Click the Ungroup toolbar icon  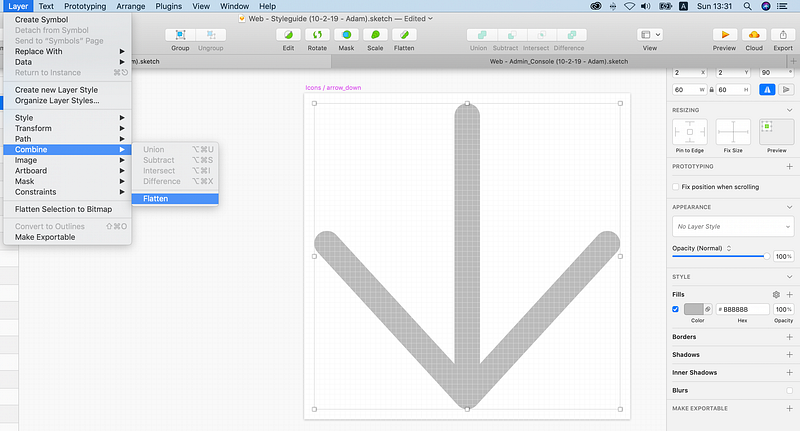point(211,35)
